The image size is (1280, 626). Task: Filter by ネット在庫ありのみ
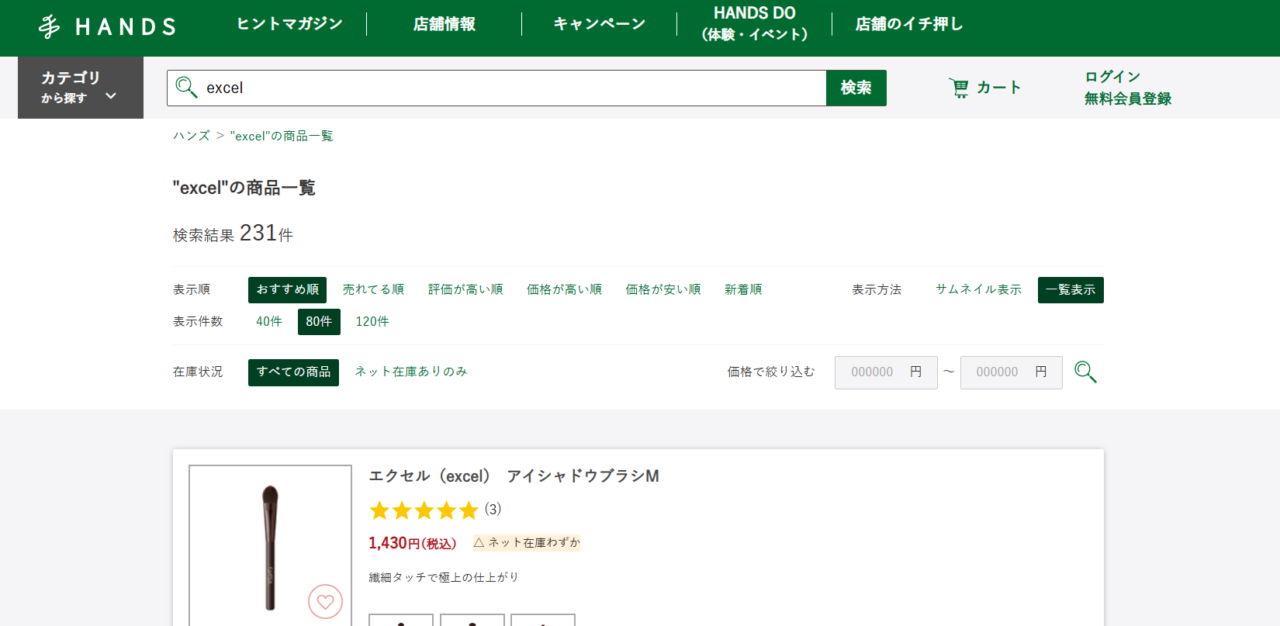point(411,372)
